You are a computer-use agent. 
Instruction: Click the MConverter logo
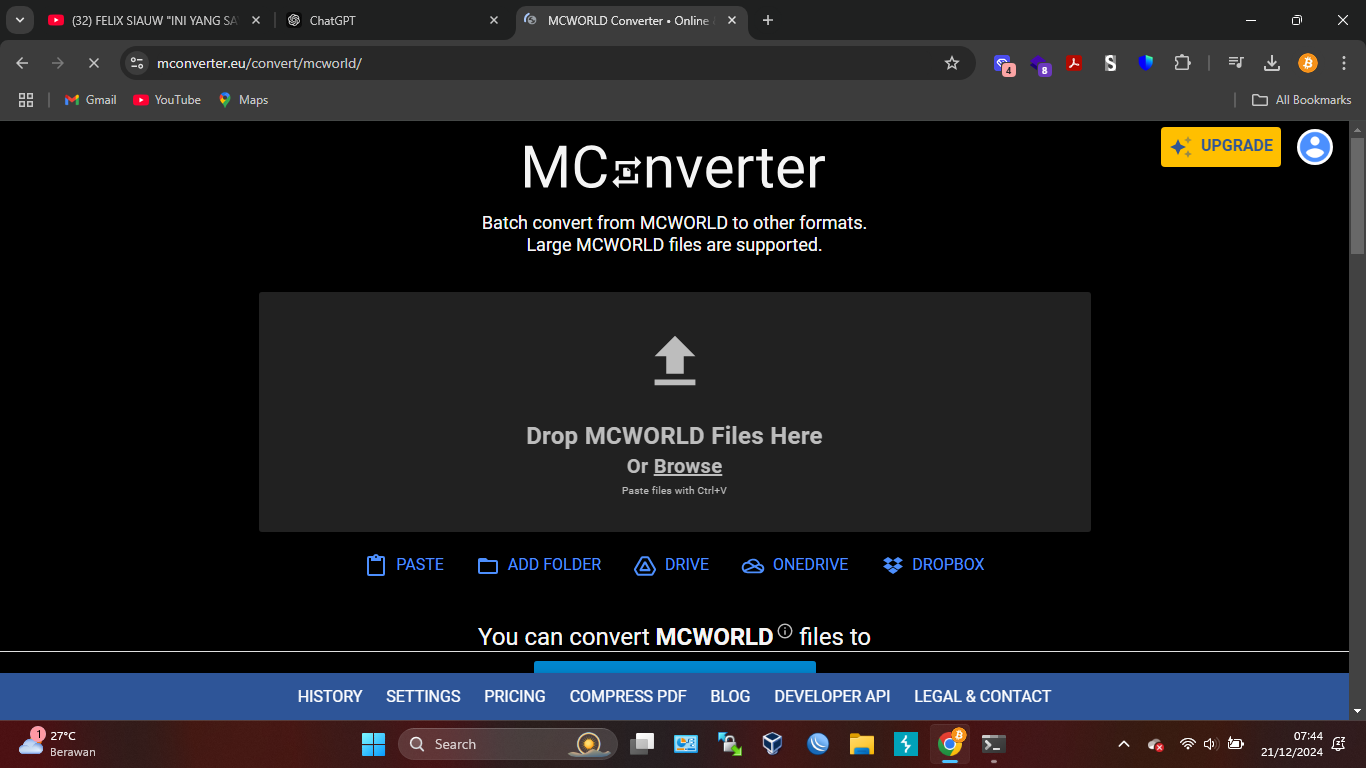tap(674, 168)
